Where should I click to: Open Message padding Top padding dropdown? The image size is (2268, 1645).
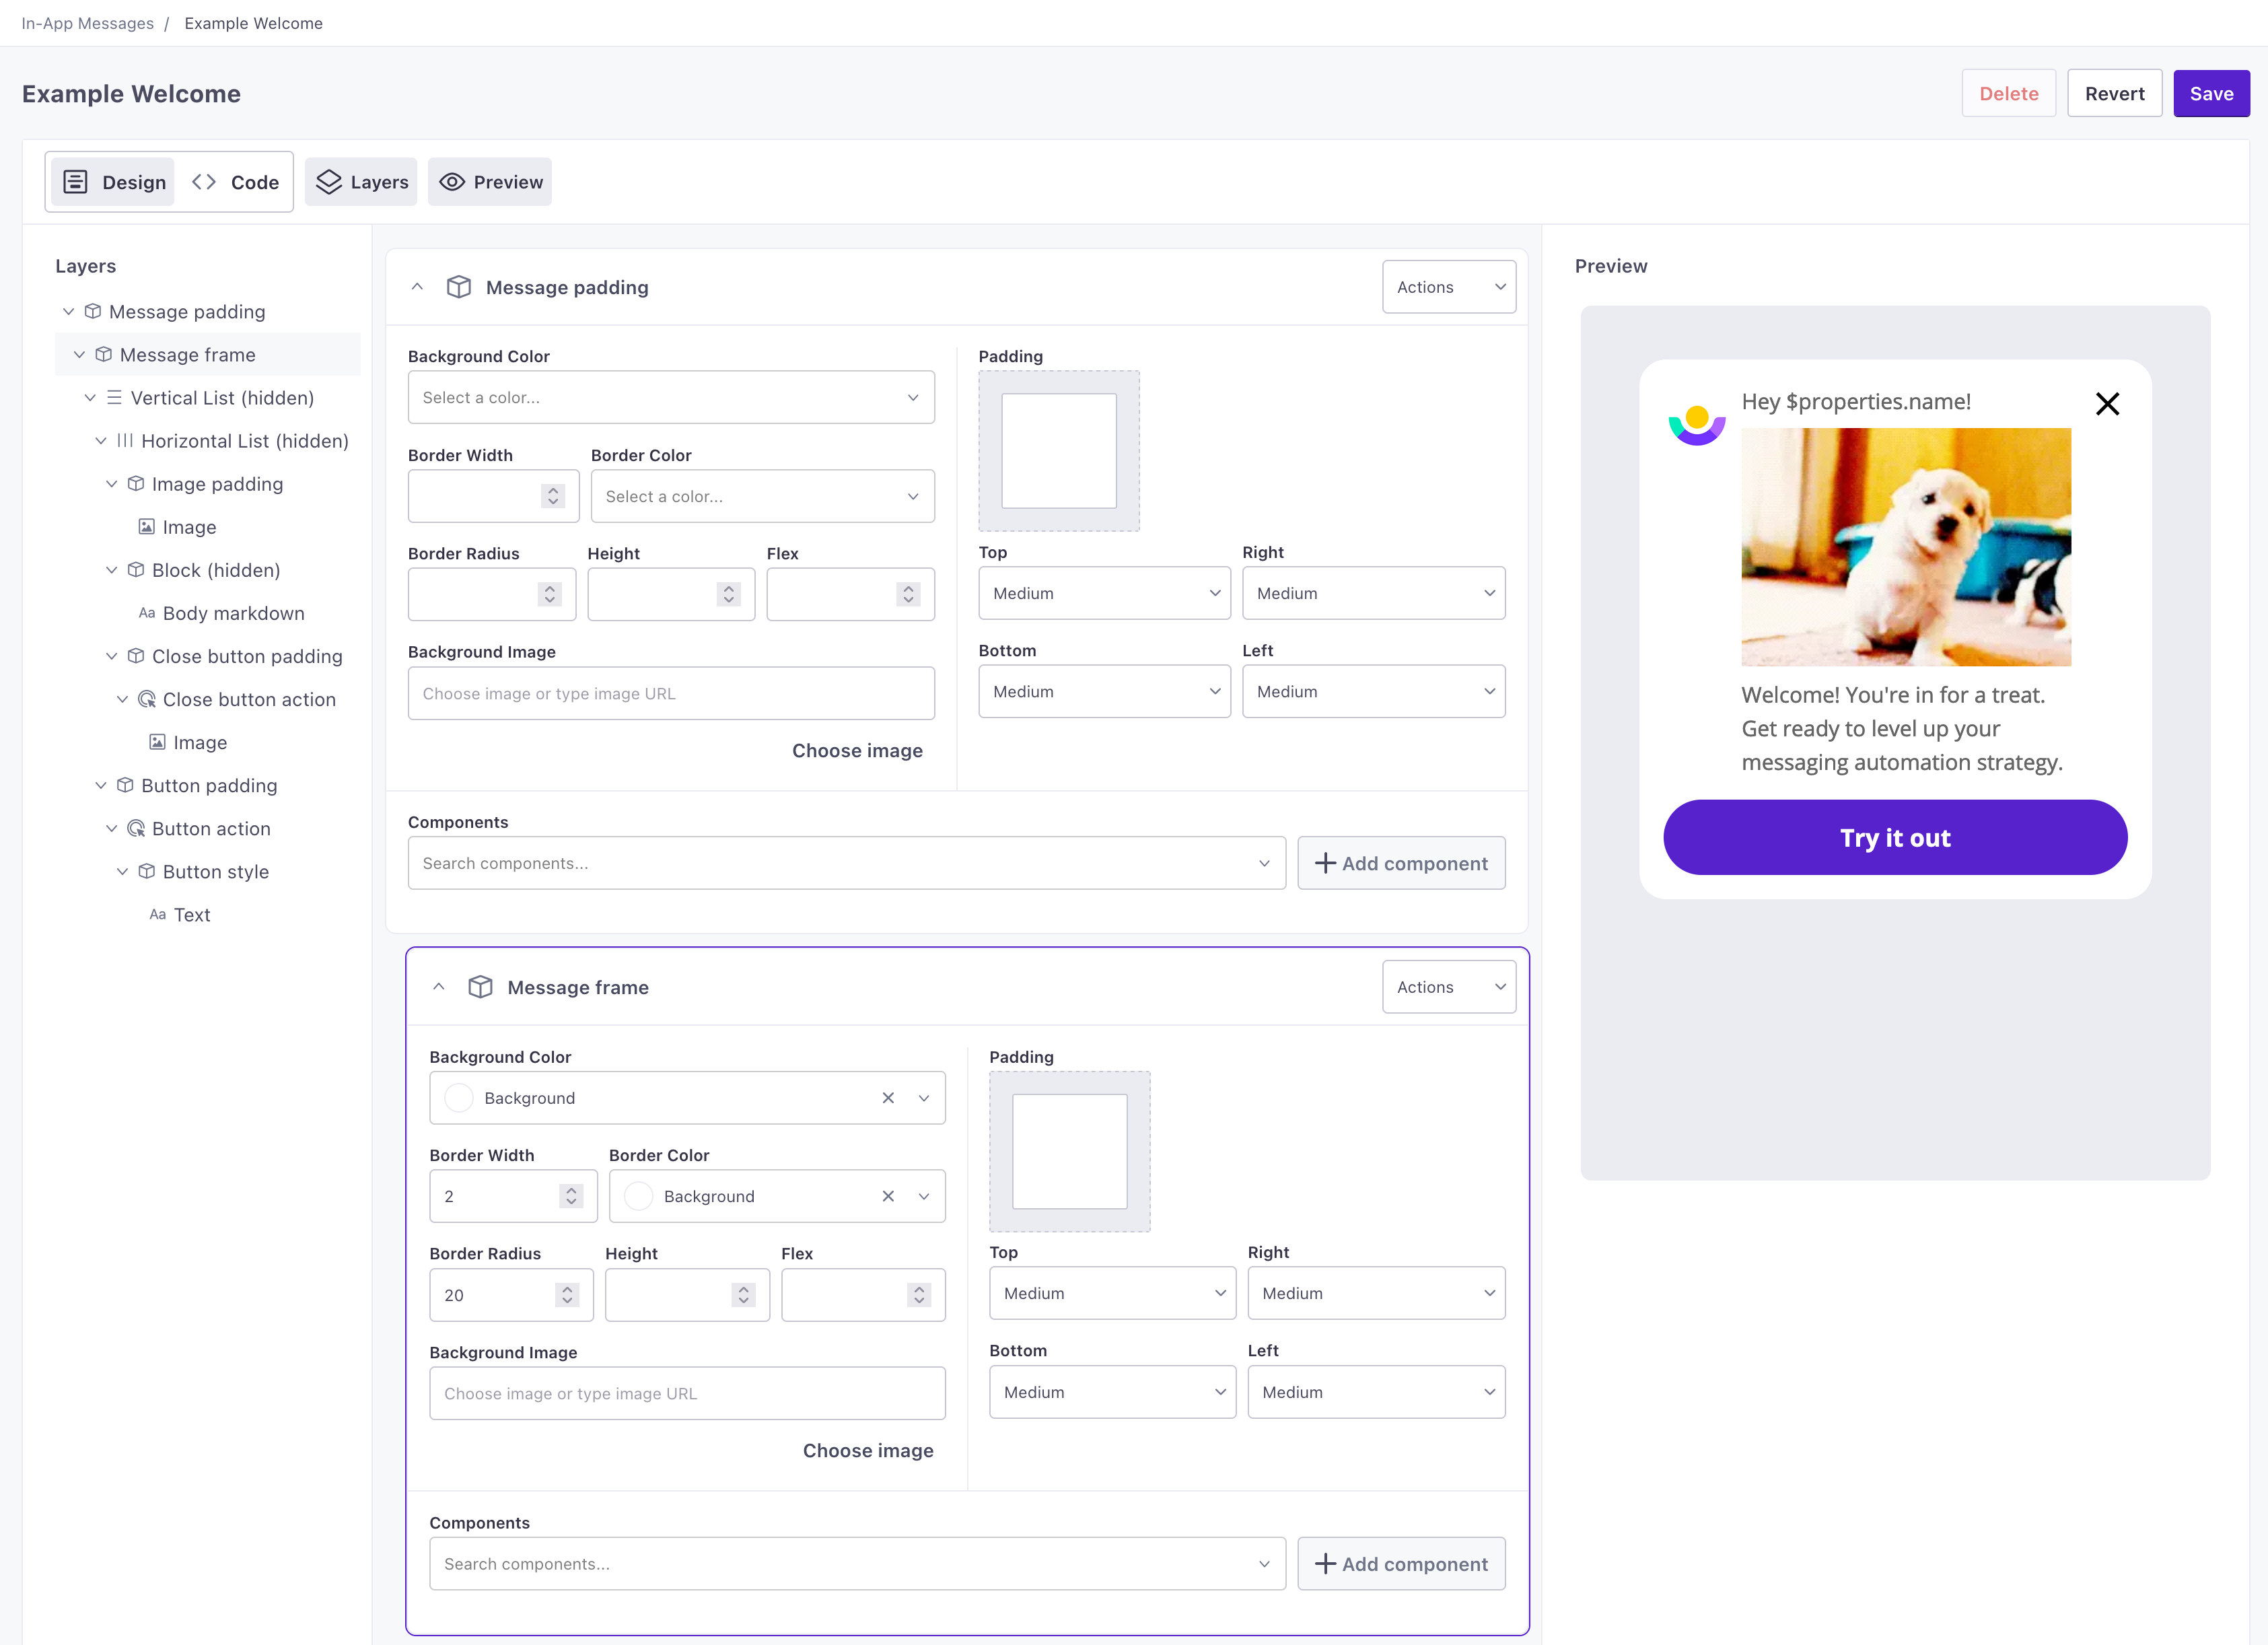tap(1104, 593)
